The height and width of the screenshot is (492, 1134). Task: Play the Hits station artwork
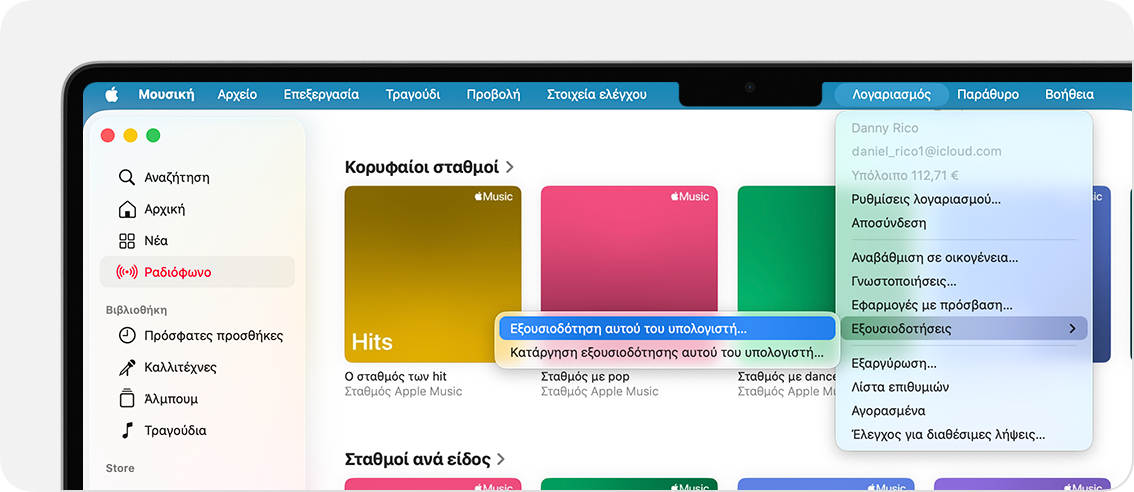[432, 274]
